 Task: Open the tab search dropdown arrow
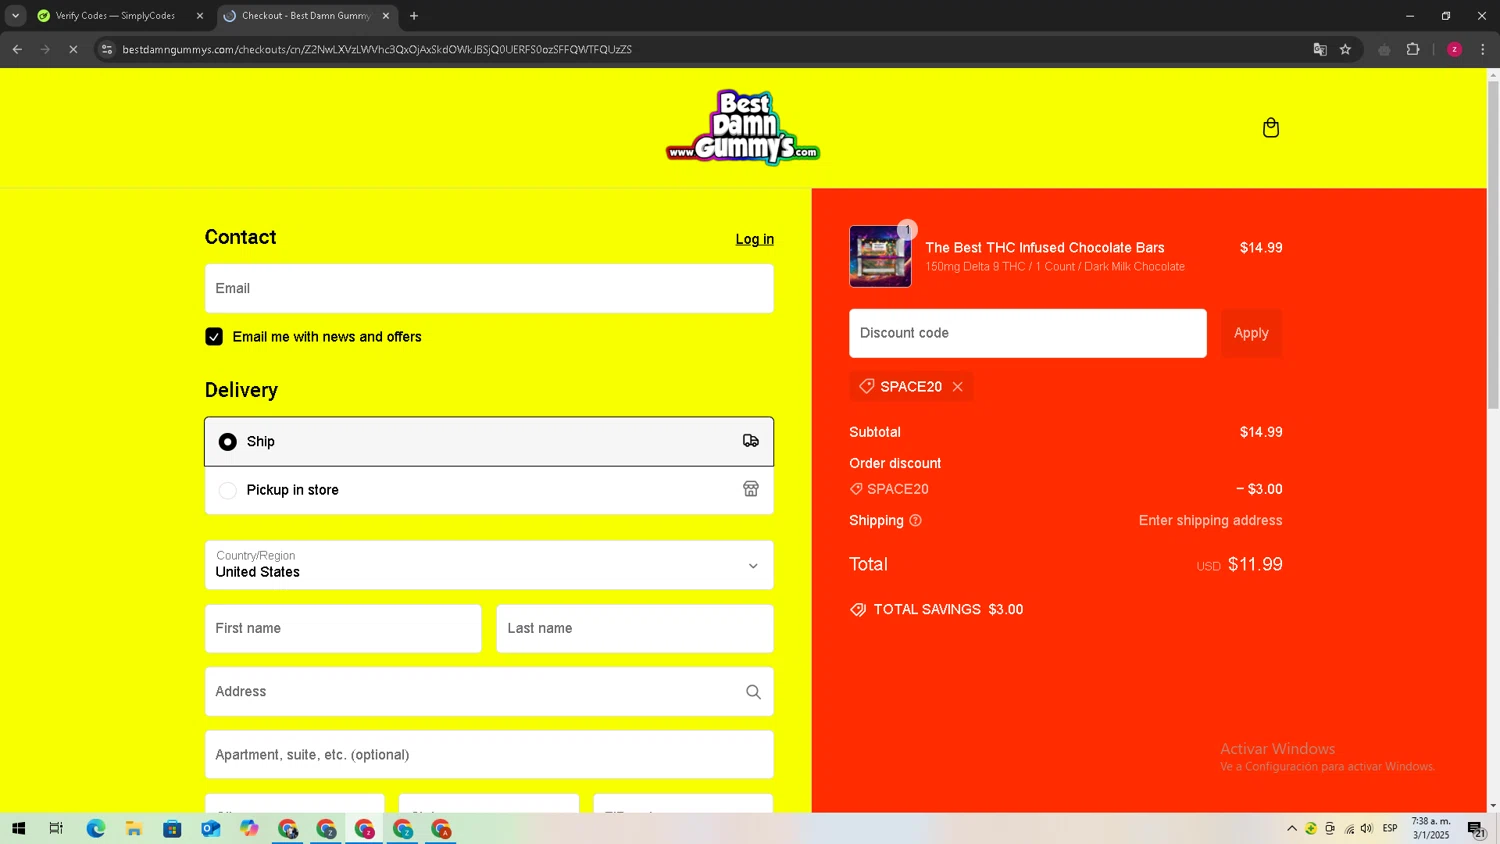click(15, 16)
